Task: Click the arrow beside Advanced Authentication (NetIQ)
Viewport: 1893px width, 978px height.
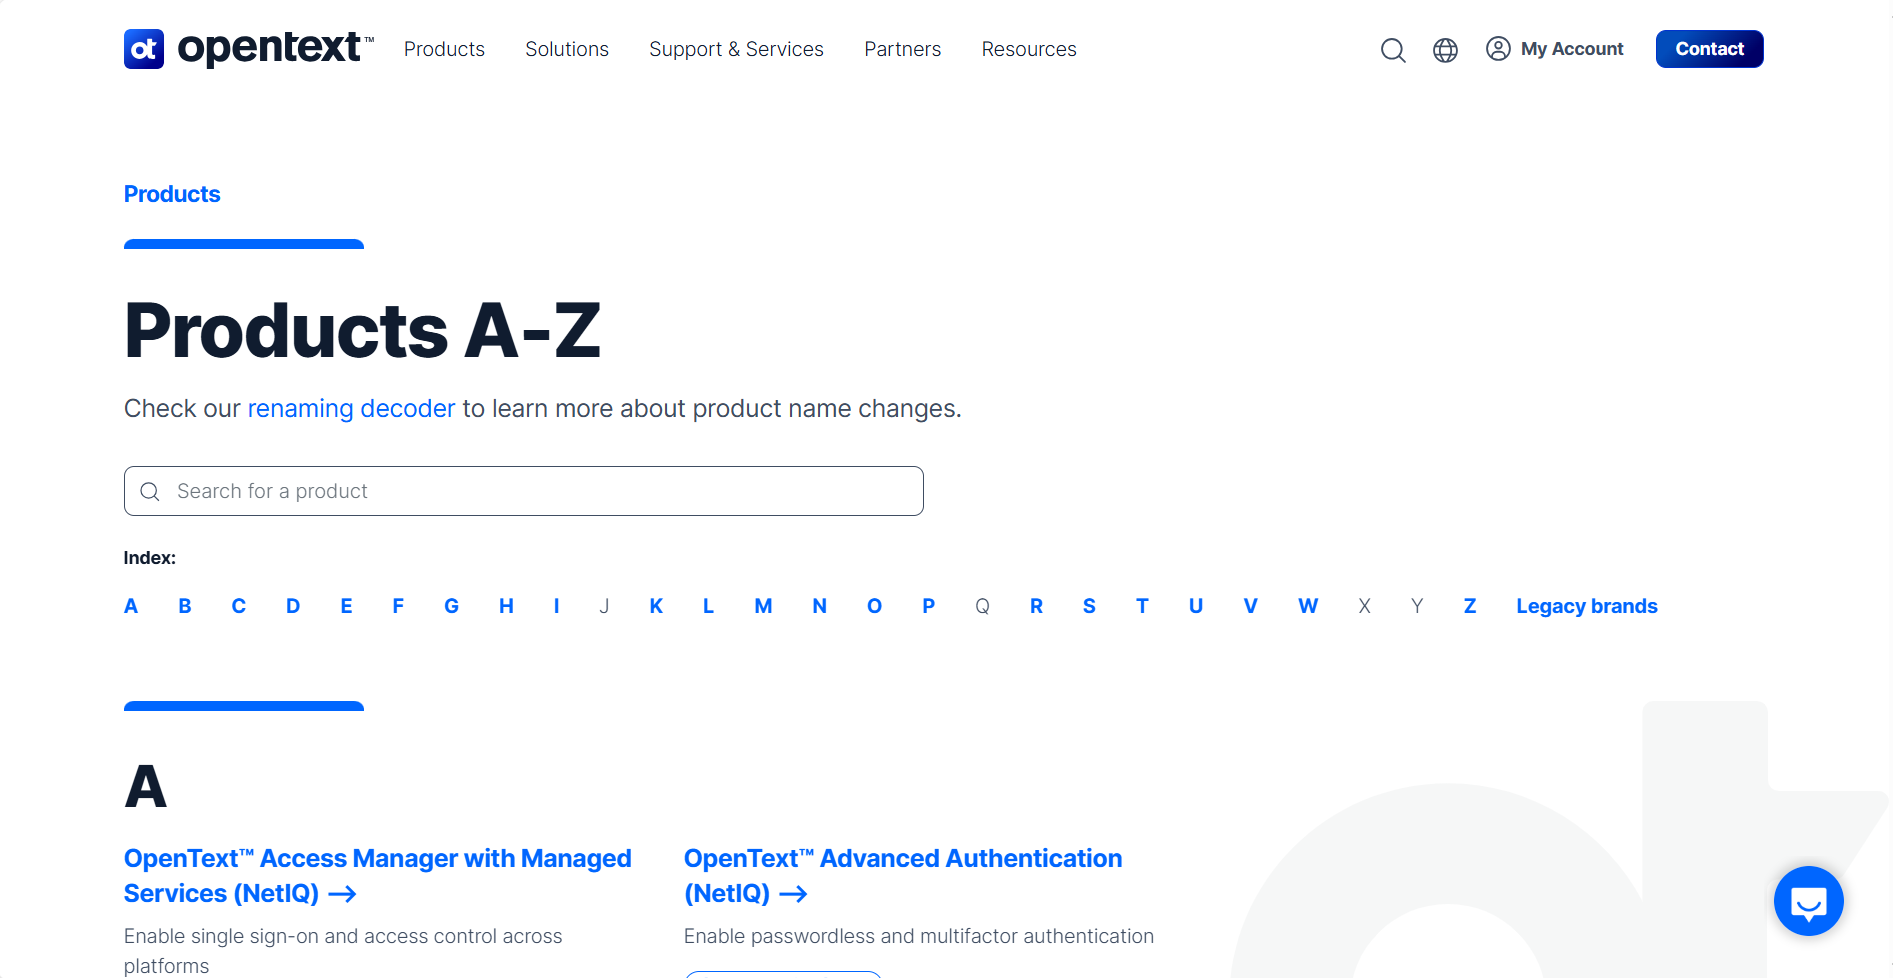Action: [793, 894]
